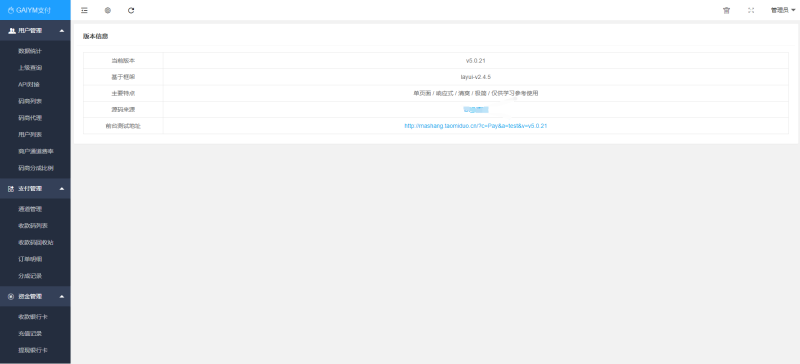Select the v5.0.21 version value
The width and height of the screenshot is (800, 364).
(476, 60)
